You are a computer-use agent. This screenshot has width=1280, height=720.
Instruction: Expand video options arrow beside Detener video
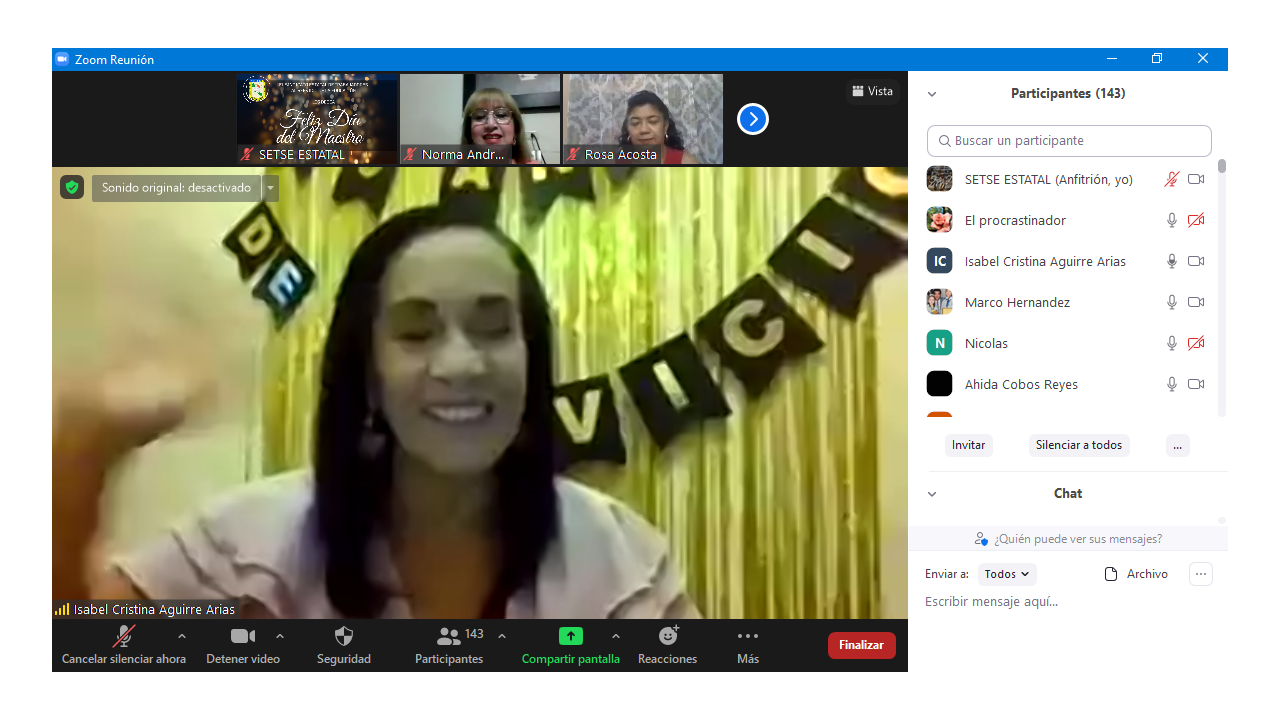(x=280, y=636)
